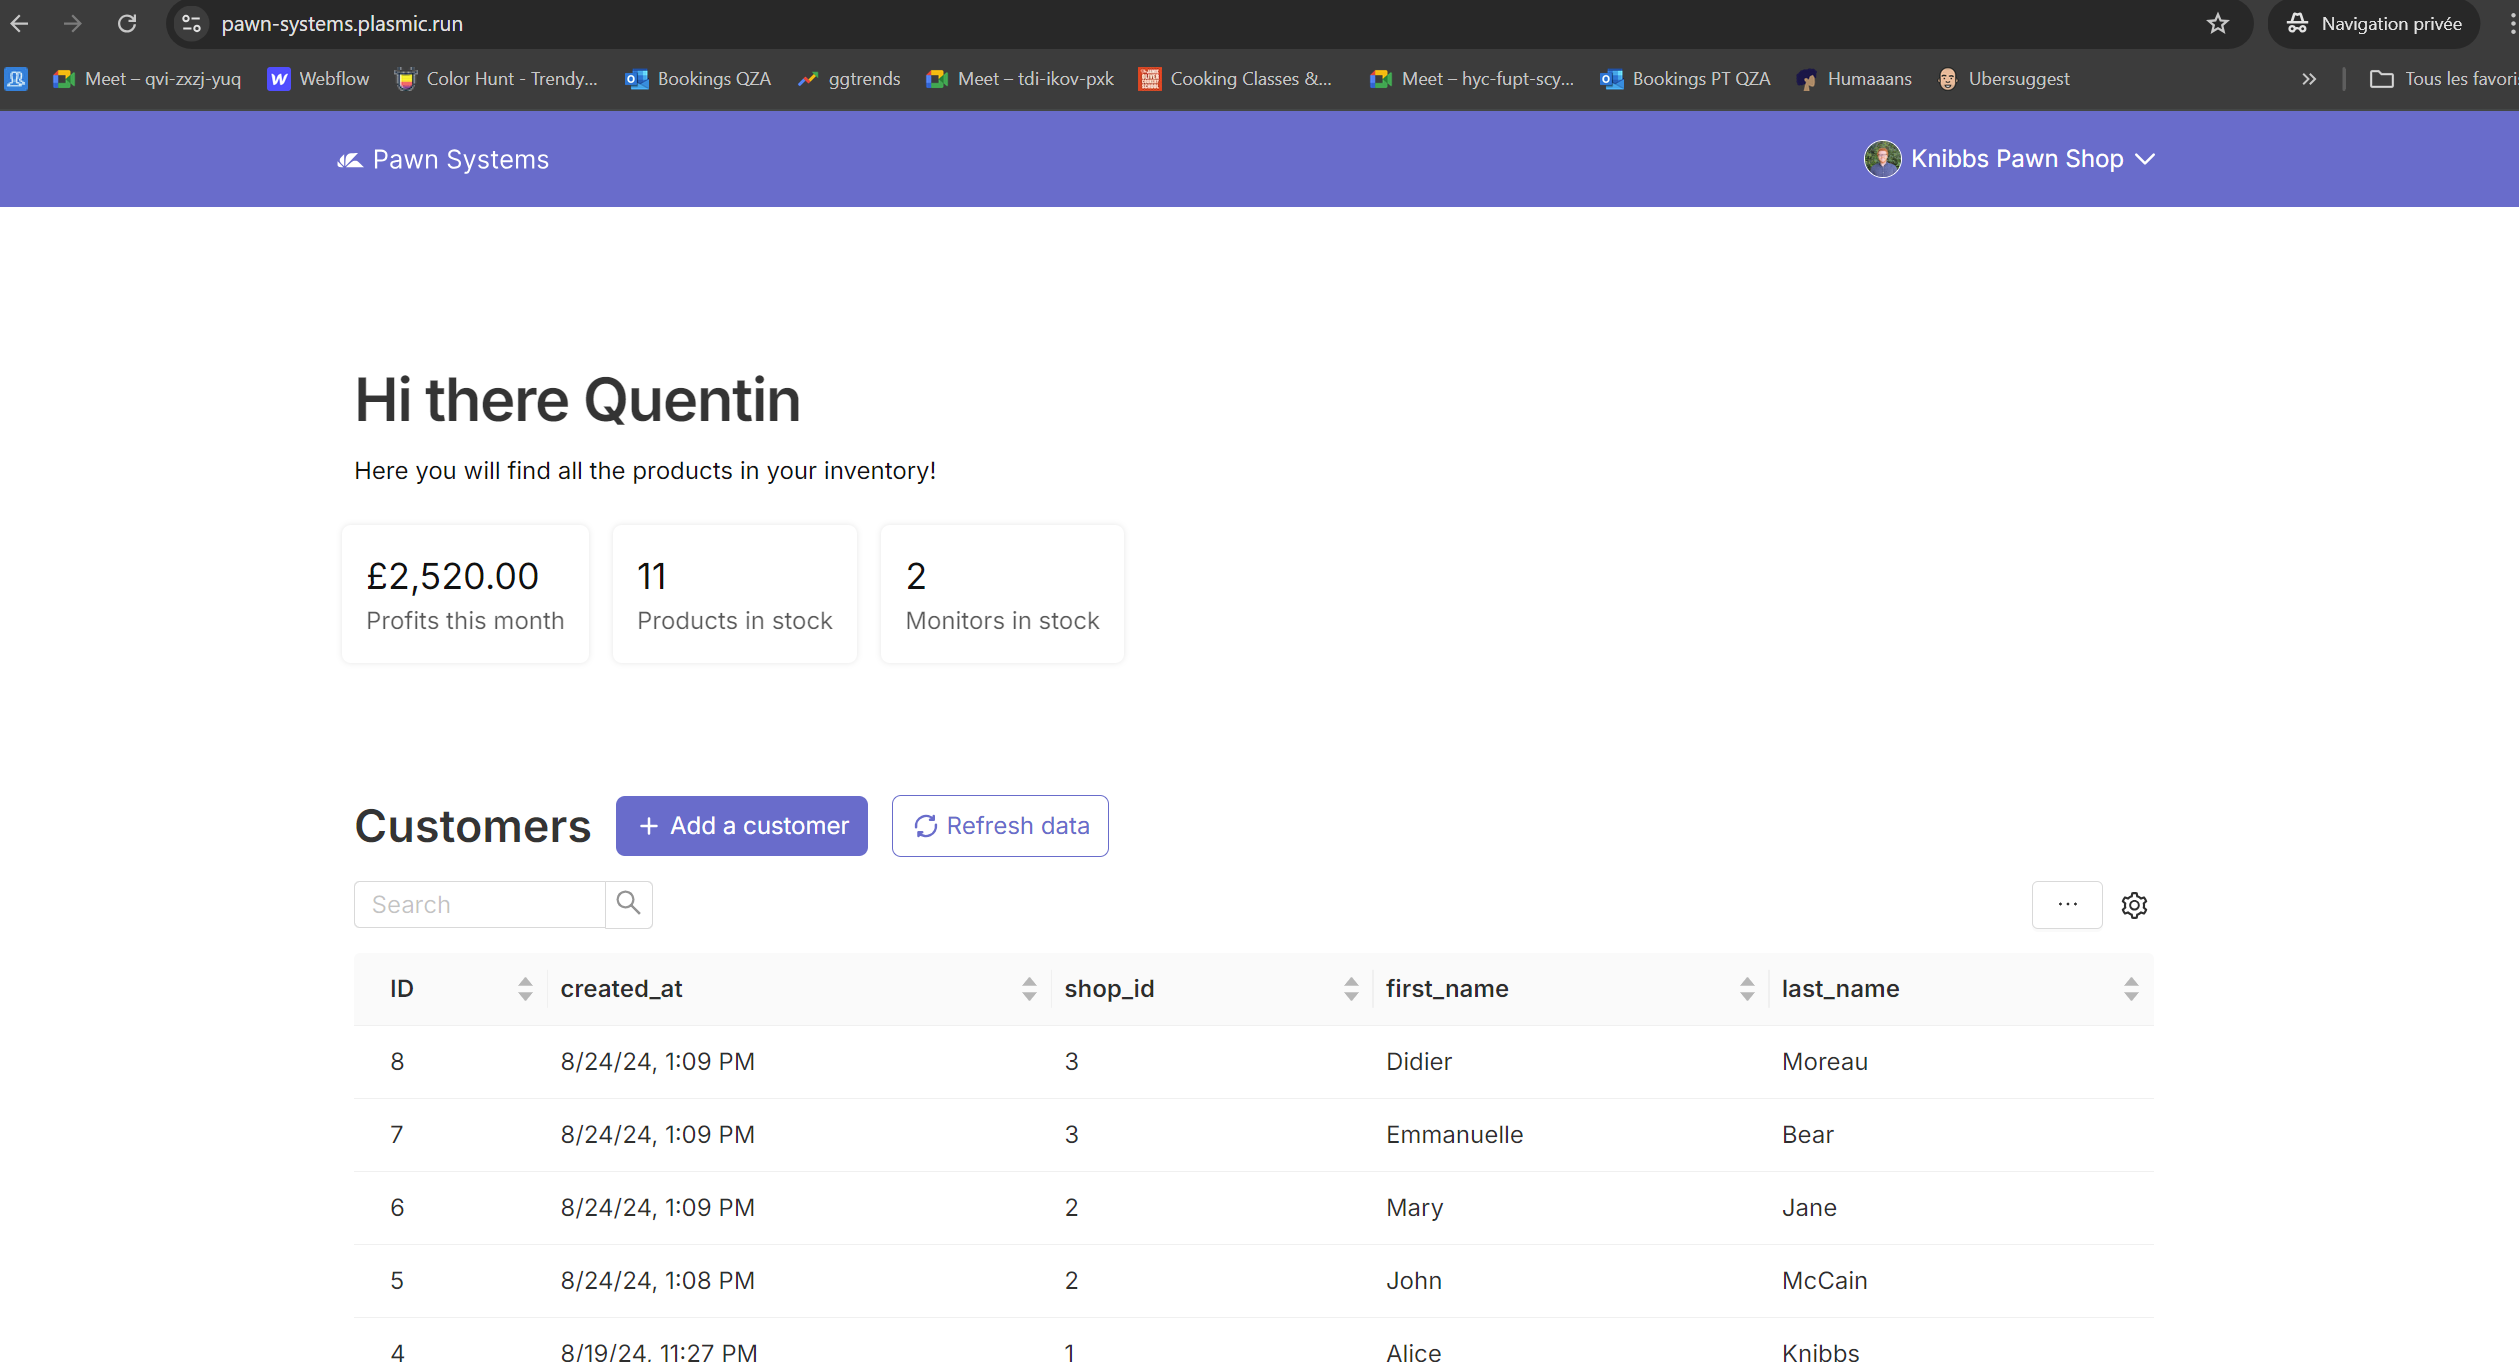Screen dimensions: 2519x1362
Task: Sort by shop_id column arrows
Action: tap(1351, 989)
